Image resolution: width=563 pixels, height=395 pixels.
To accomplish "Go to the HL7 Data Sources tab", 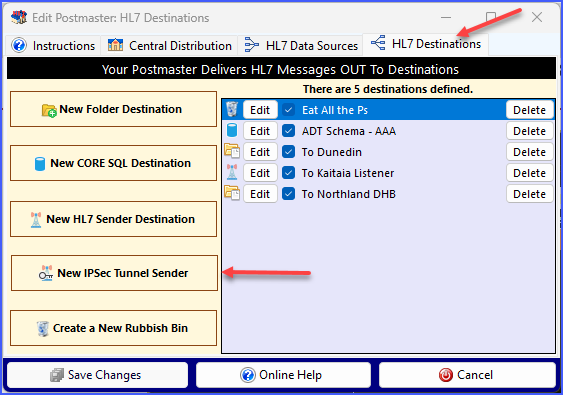I will [301, 46].
